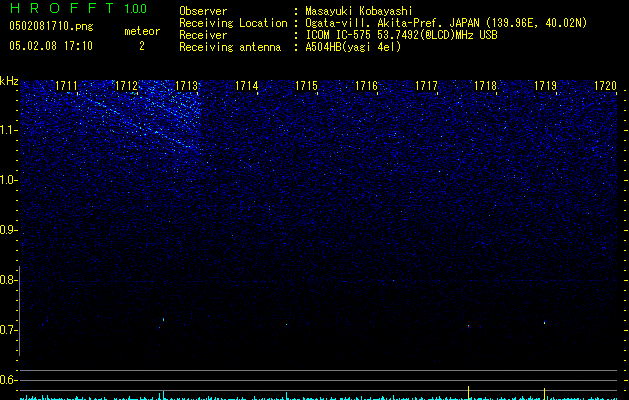Screen dimensions: 629x400
Task: Select the file name 0502081710.png
Action: [51, 26]
